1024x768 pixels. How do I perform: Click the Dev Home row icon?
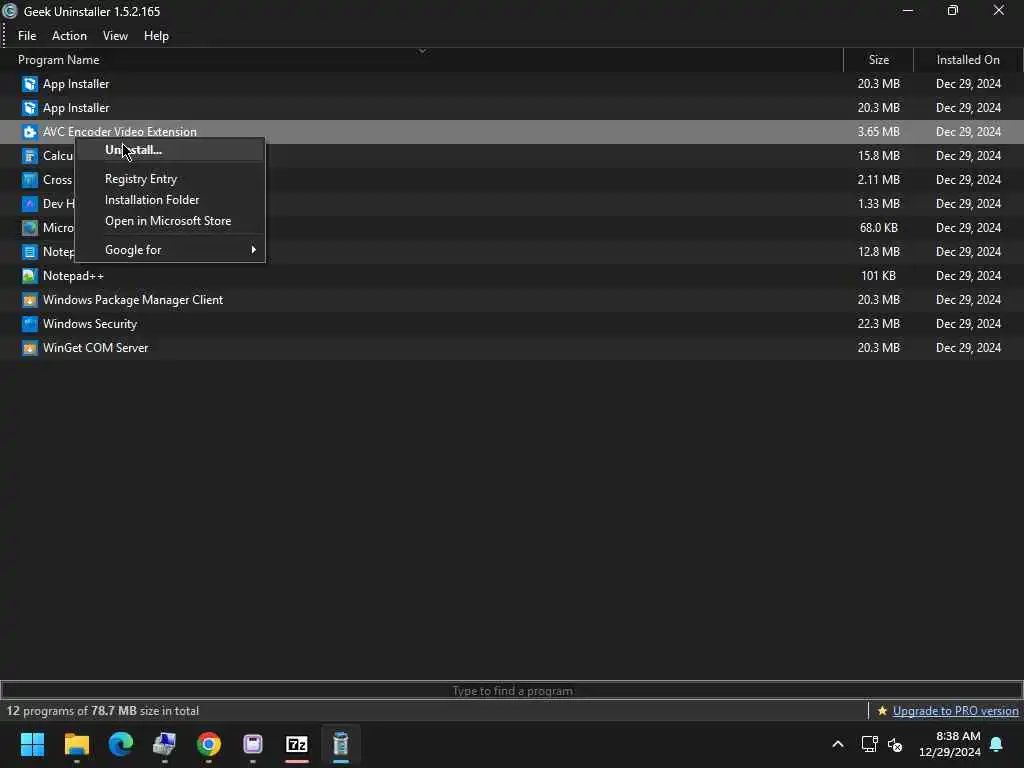click(x=29, y=204)
